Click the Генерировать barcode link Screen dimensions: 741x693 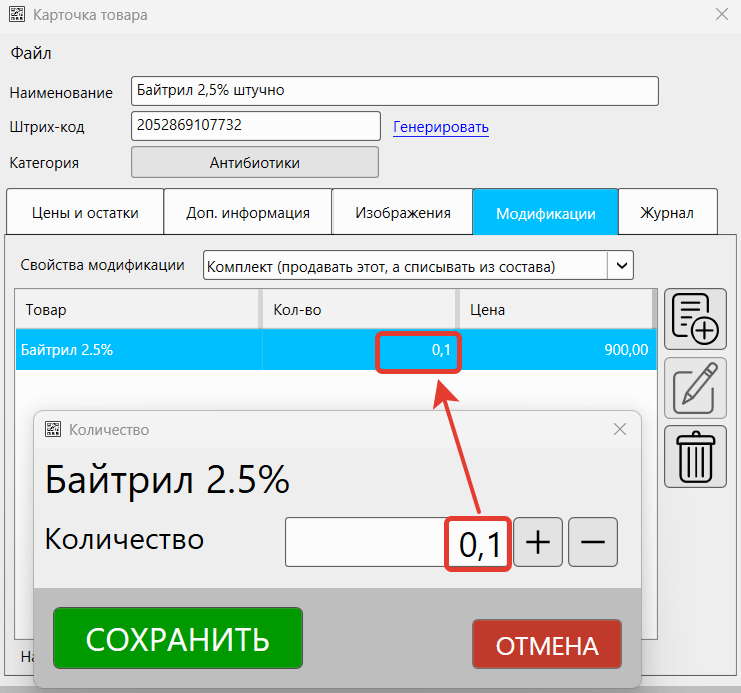(441, 127)
